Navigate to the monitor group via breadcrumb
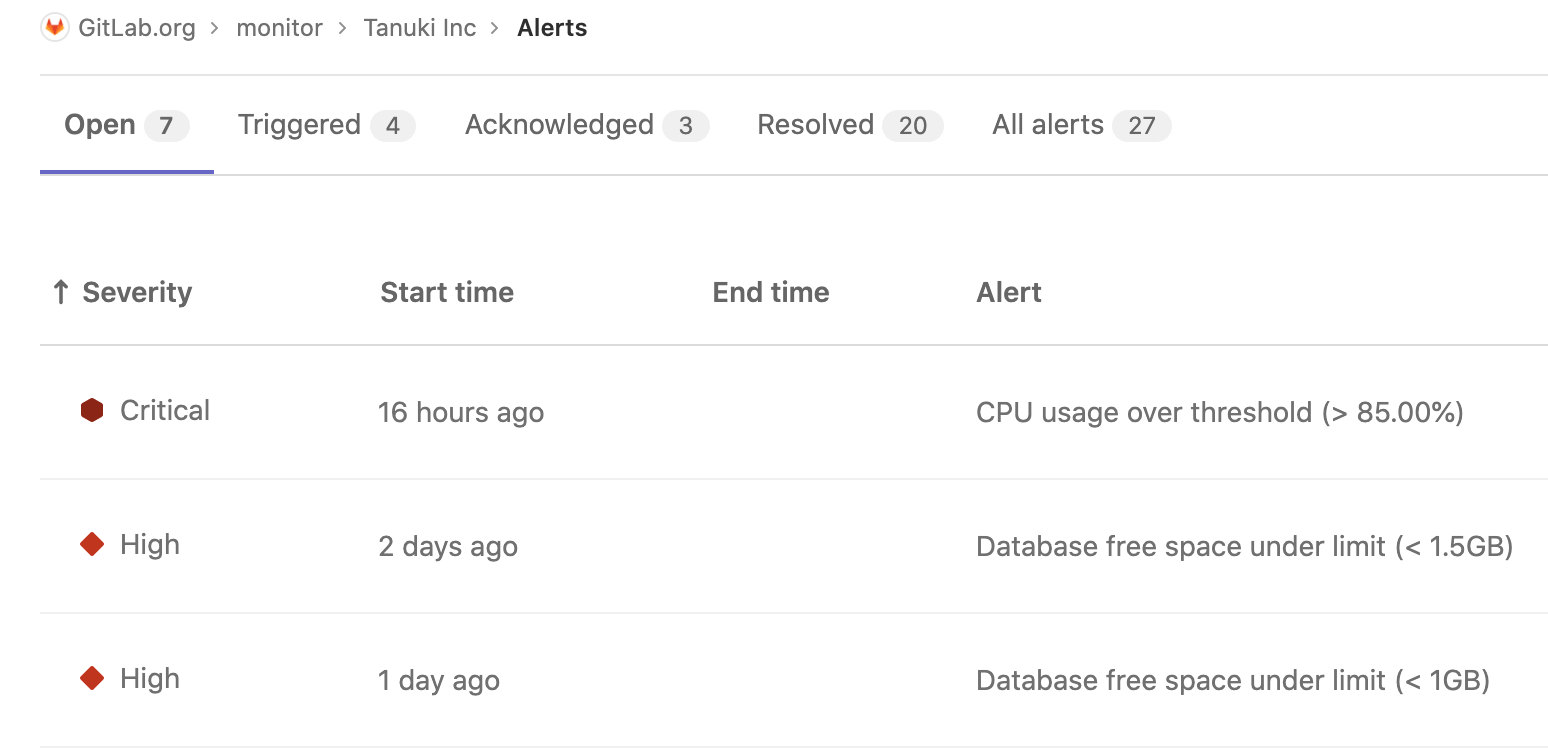Viewport: 1548px width, 750px height. pyautogui.click(x=279, y=27)
